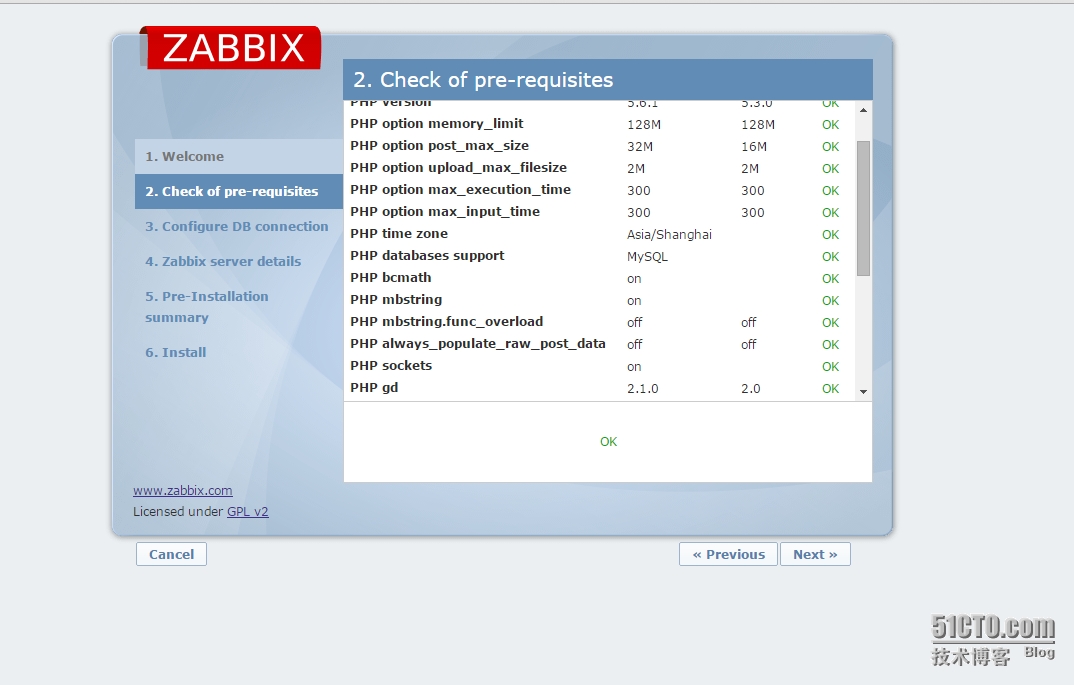Click the '16M' required post_max_size value
The width and height of the screenshot is (1074, 685).
(x=753, y=147)
